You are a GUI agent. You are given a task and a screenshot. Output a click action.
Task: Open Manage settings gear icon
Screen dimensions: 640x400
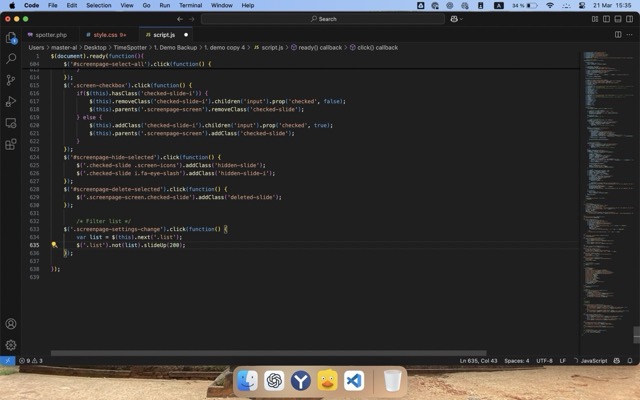[x=11, y=345]
